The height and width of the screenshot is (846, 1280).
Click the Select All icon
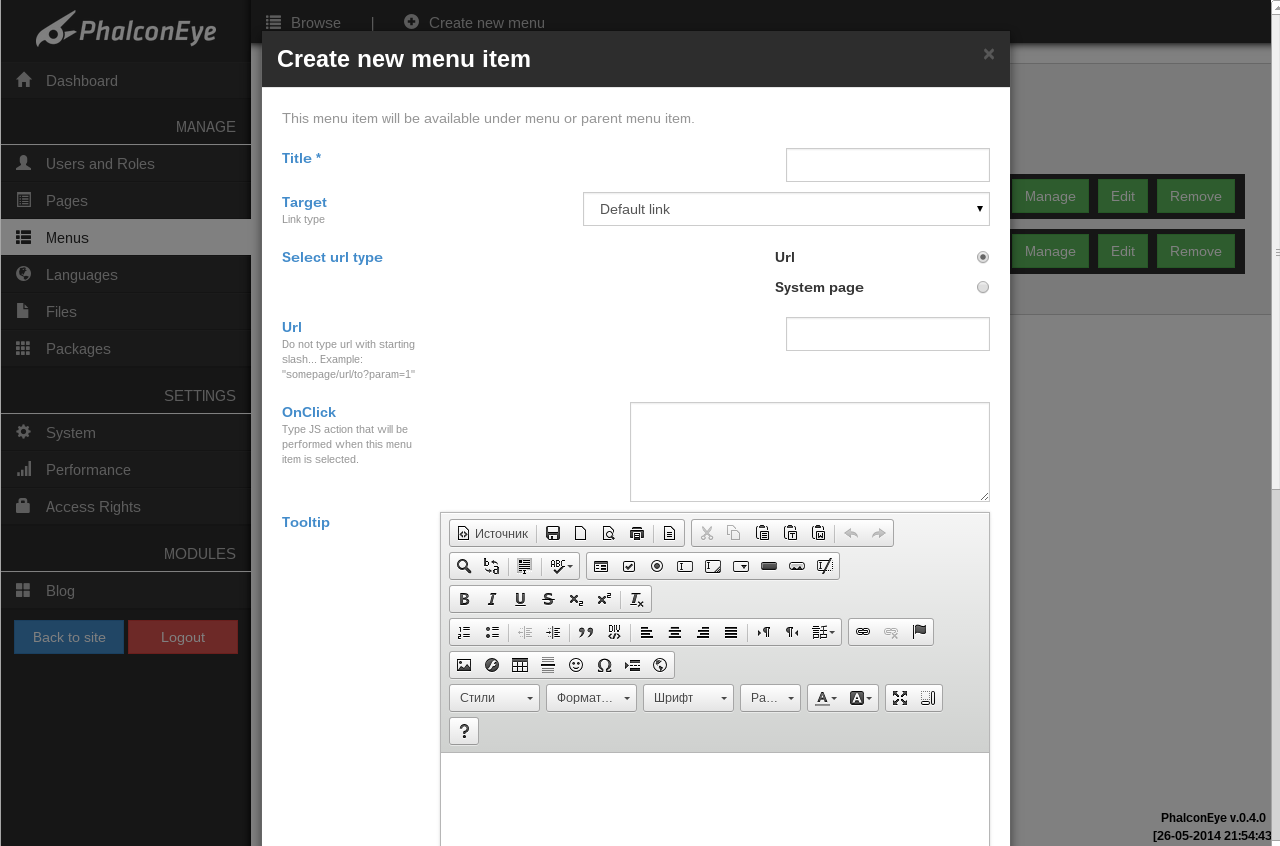click(524, 566)
